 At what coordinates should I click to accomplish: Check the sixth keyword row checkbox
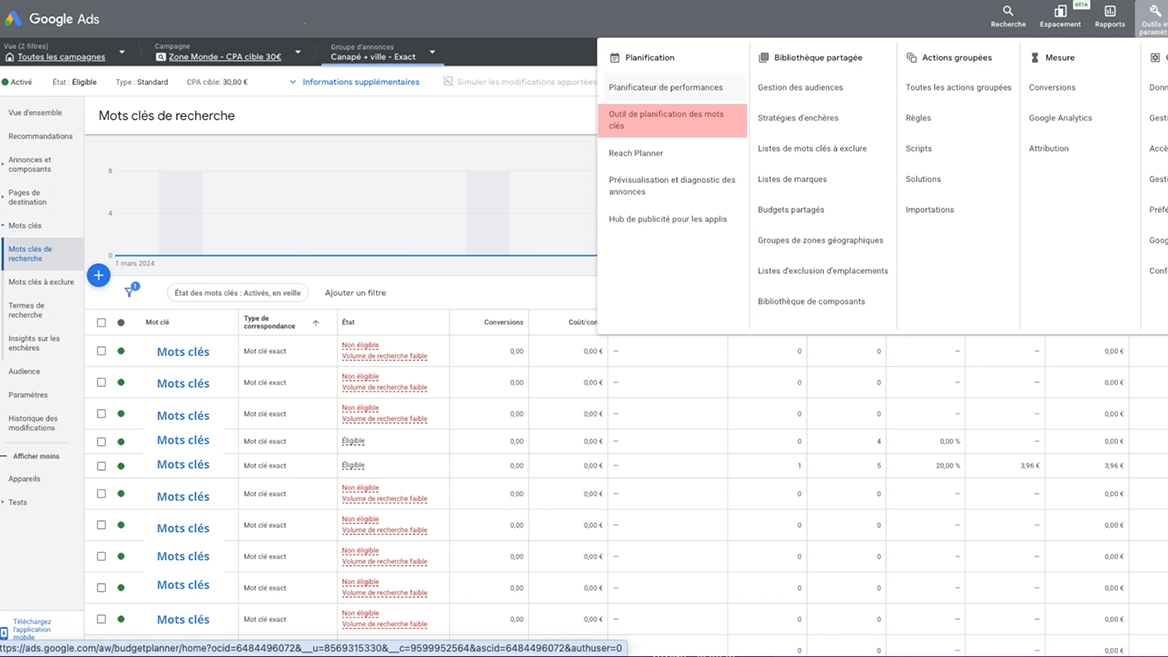[x=101, y=494]
